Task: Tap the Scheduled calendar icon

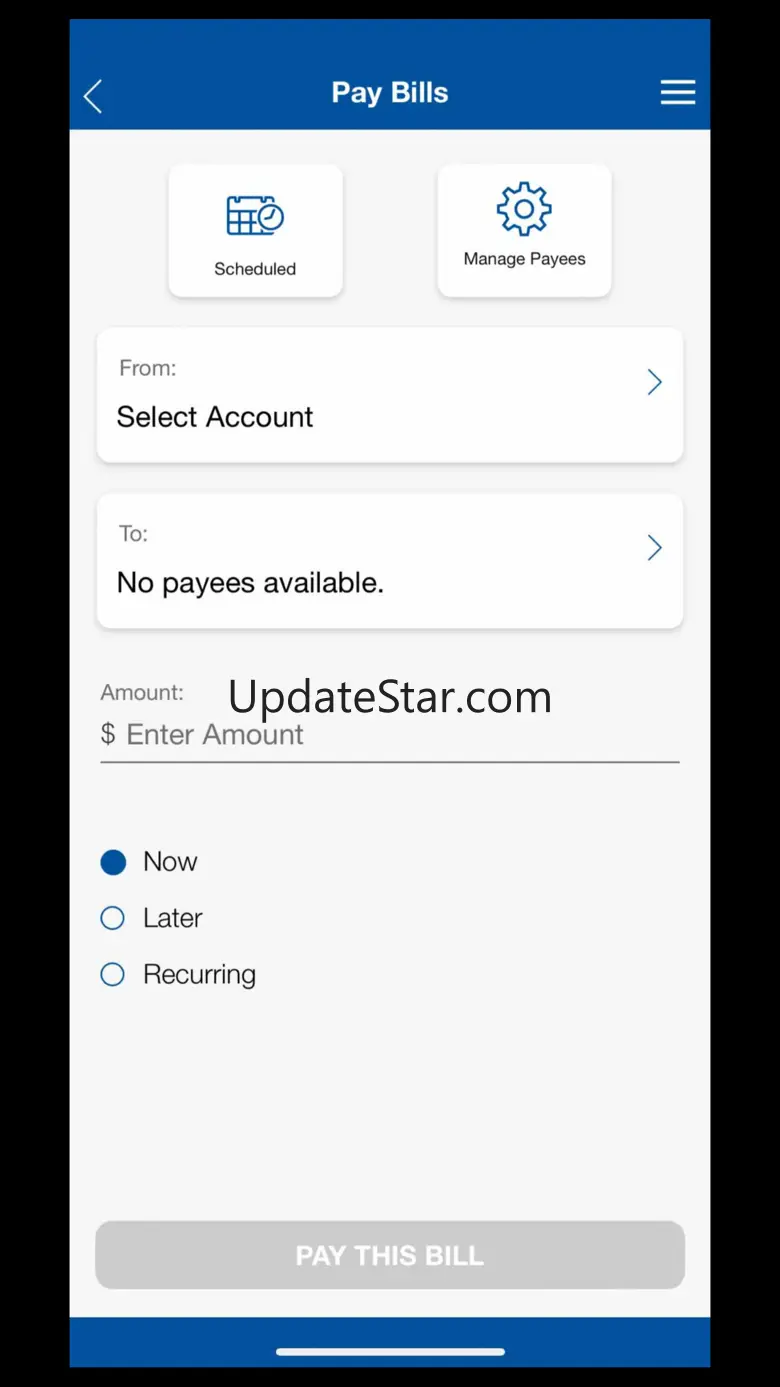Action: pos(255,215)
